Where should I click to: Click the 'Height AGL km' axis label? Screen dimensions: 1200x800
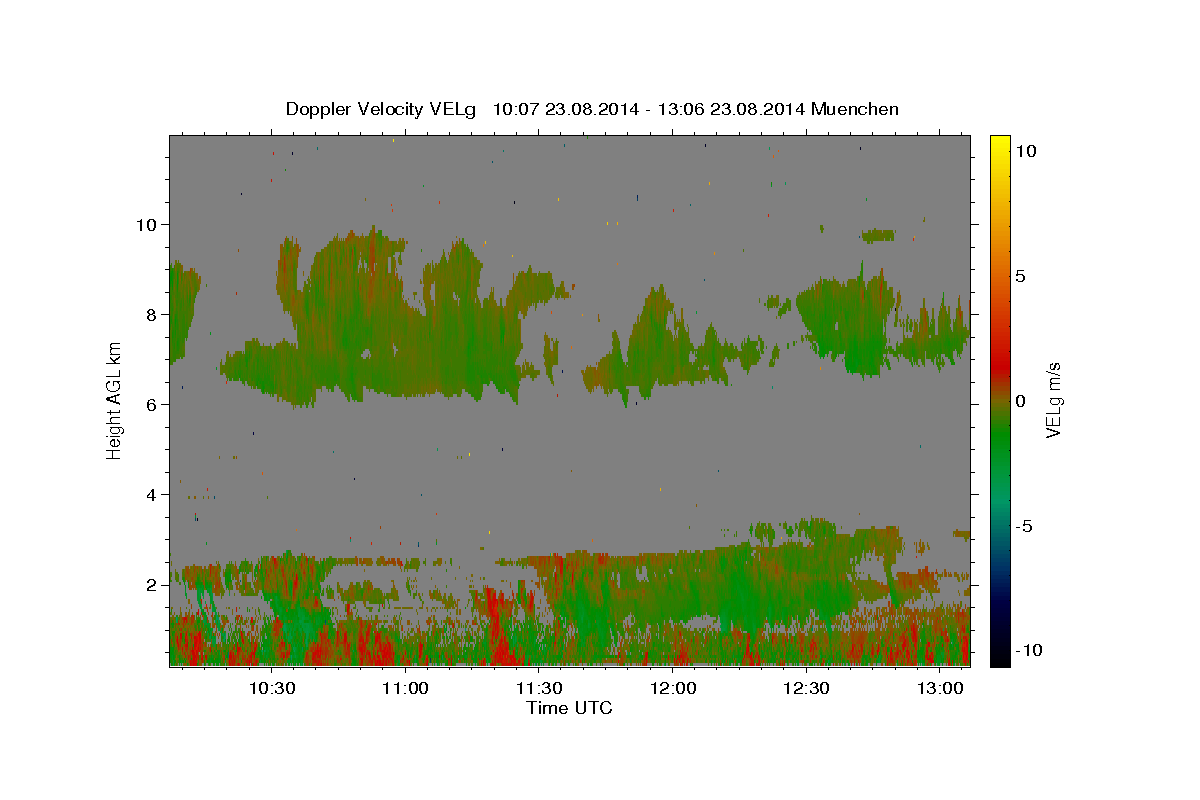point(114,400)
